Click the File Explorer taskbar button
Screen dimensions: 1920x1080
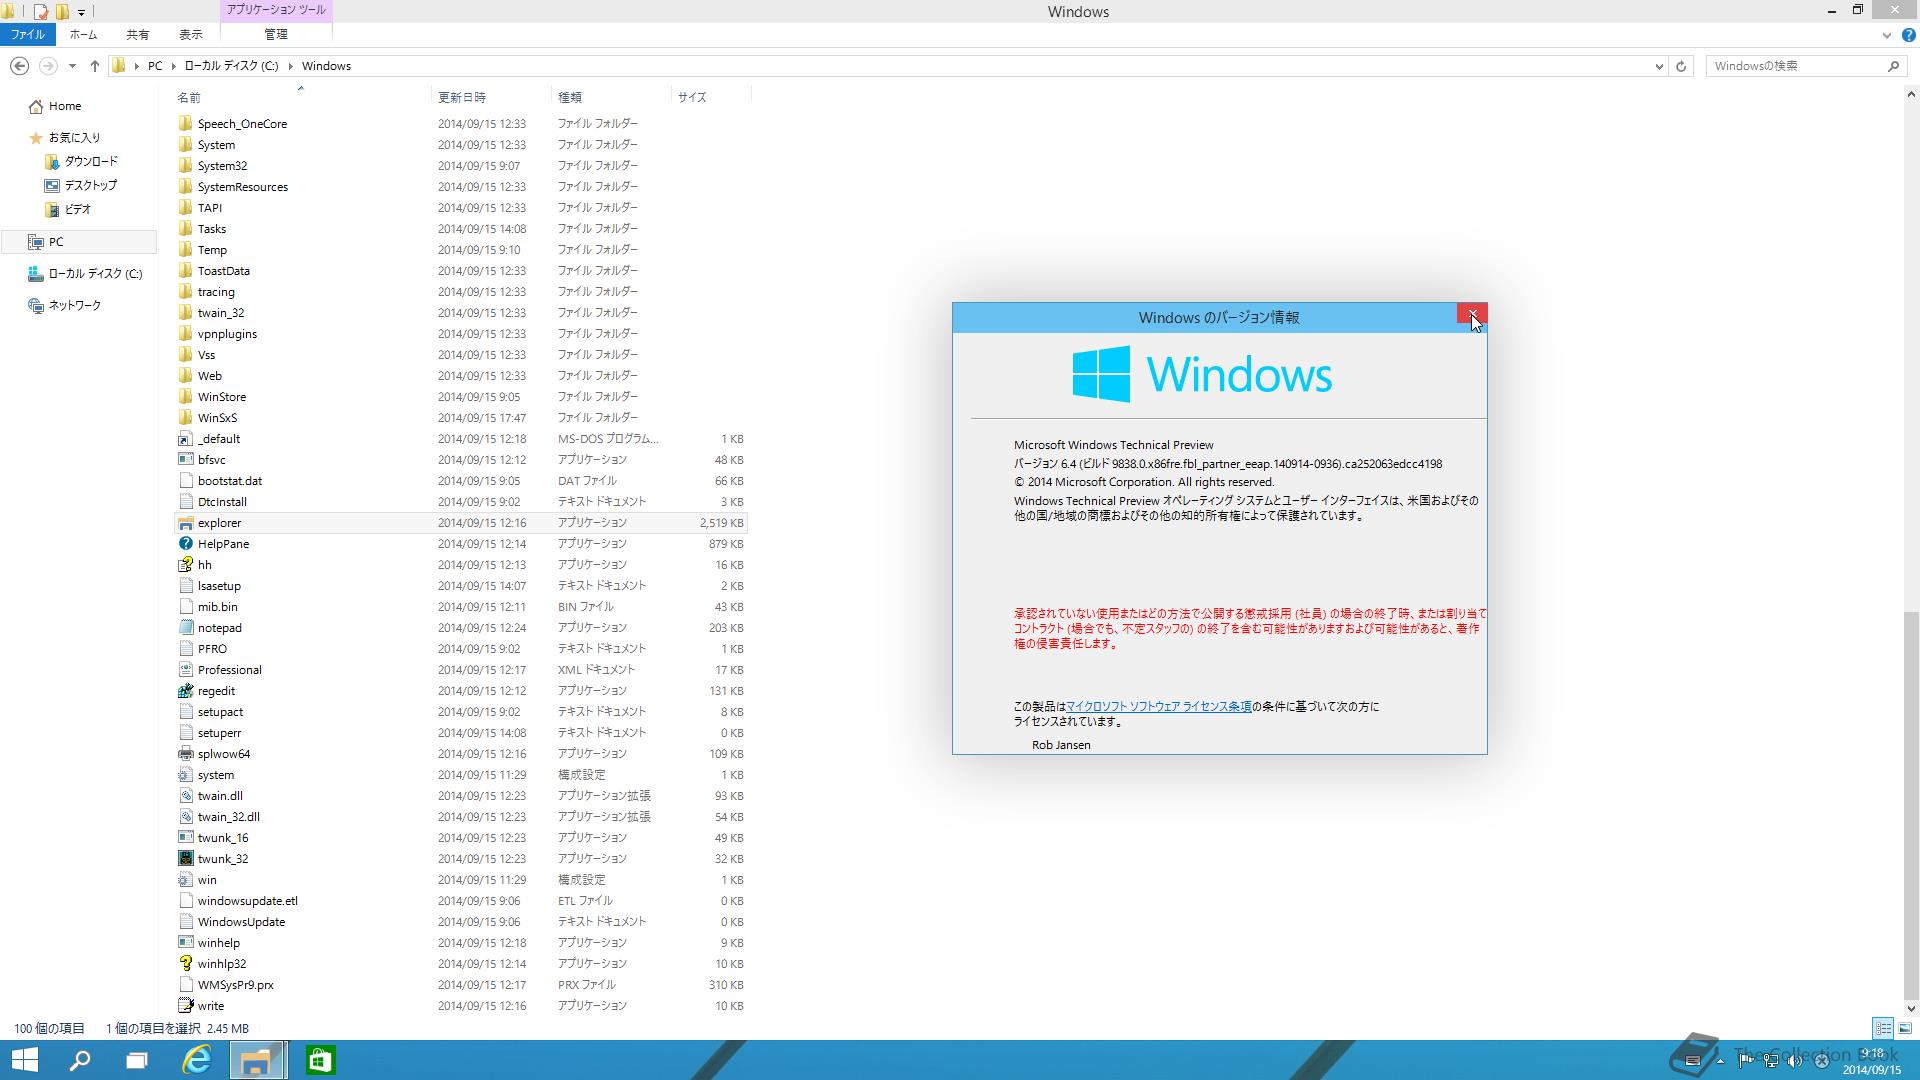258,1060
